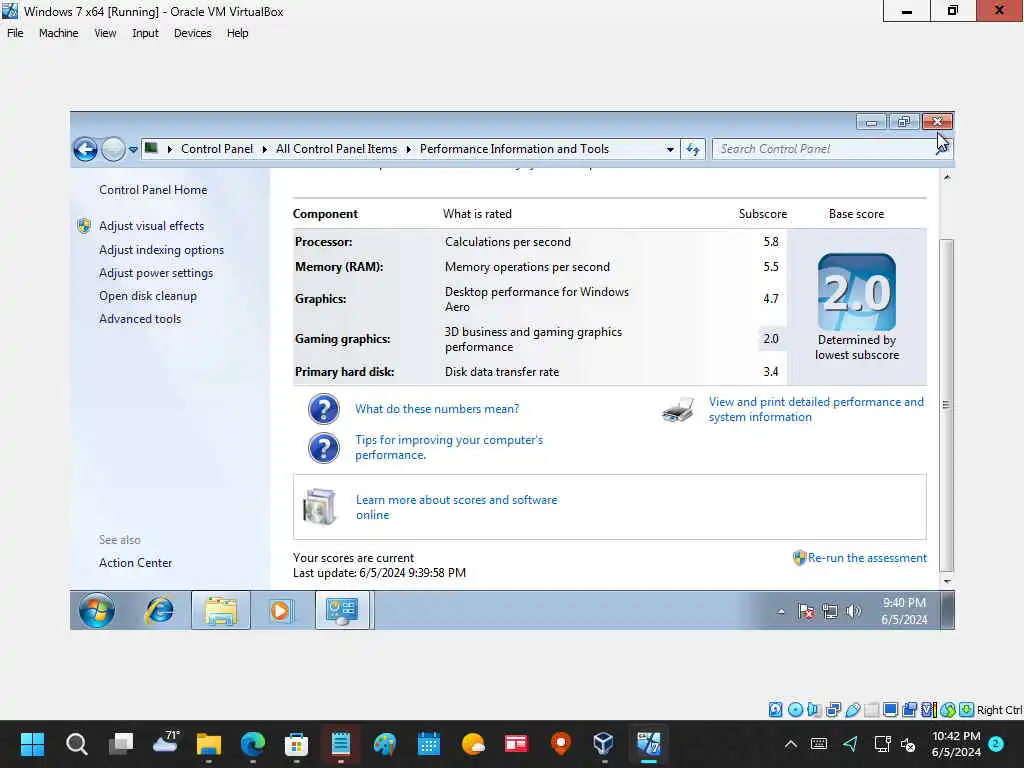Open guest volume speaker icon

point(853,611)
